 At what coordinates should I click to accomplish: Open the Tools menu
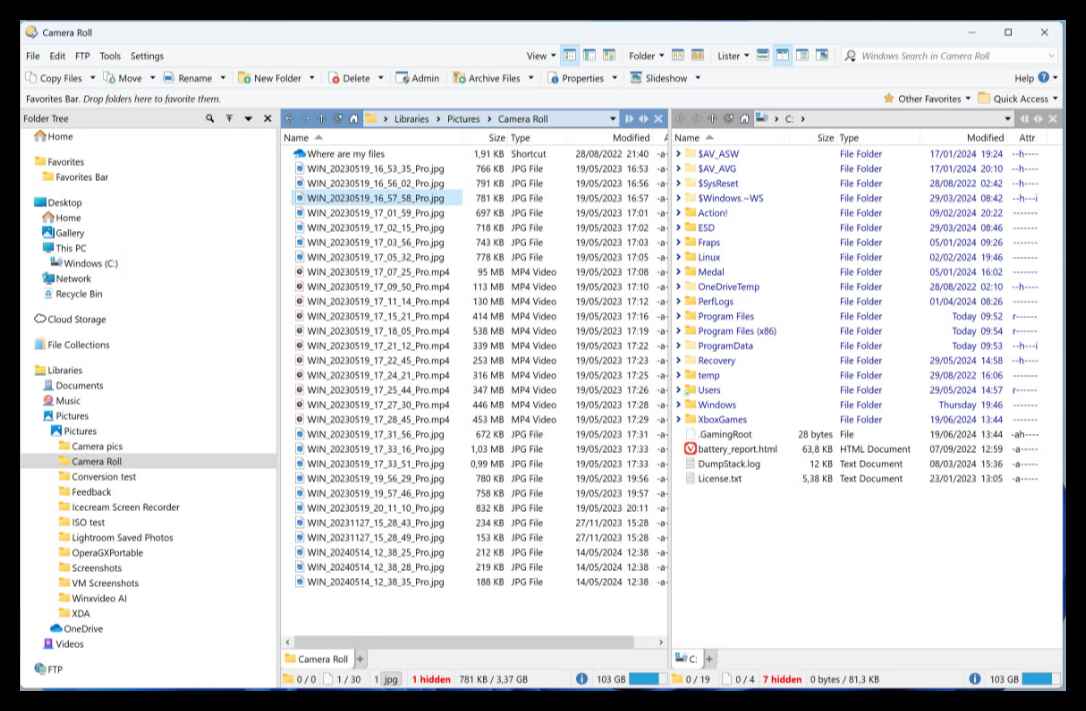(110, 56)
